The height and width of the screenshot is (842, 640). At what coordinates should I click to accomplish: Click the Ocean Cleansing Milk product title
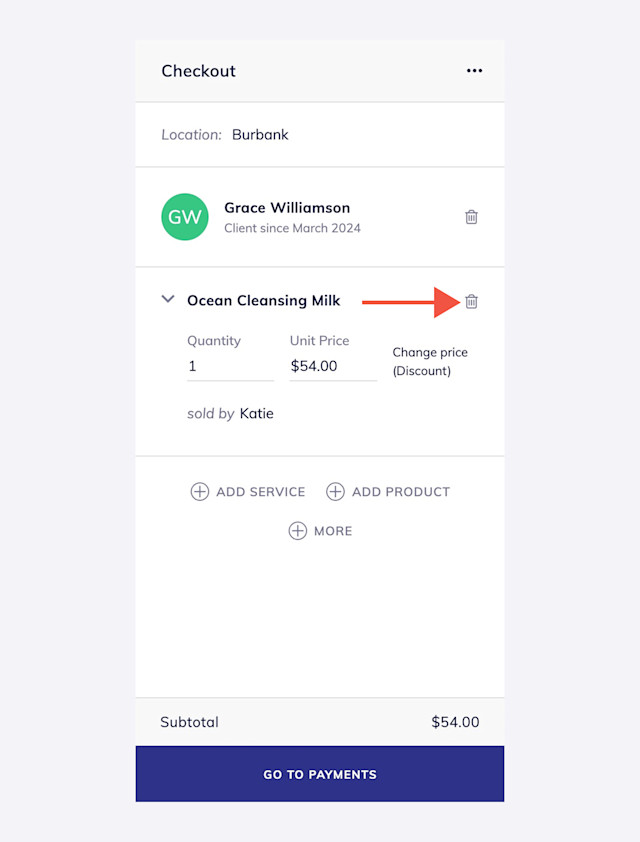tap(264, 300)
